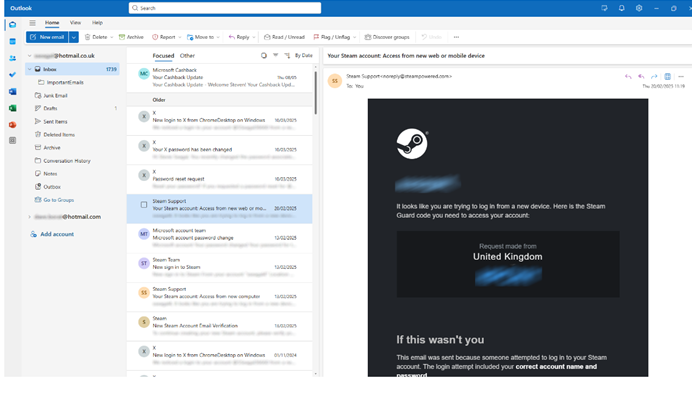Expand the hotmail.com account tree
Viewport: 692px width, 399px height.
[30, 217]
